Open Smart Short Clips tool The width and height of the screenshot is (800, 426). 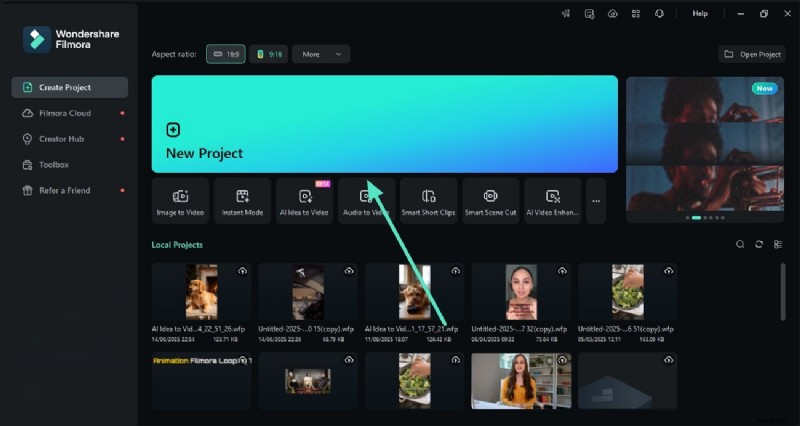tap(428, 201)
